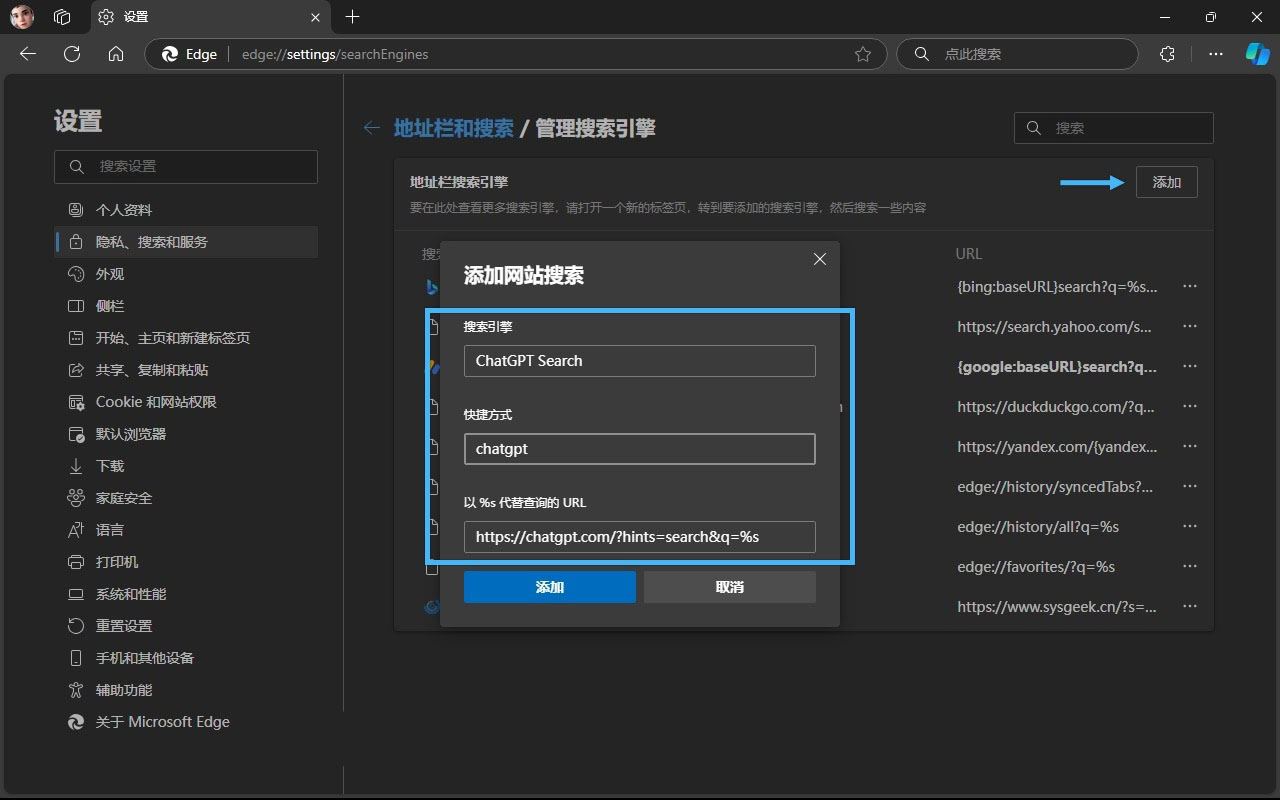Close the 添加网站搜索 dialog
Image resolution: width=1280 pixels, height=800 pixels.
(x=819, y=259)
